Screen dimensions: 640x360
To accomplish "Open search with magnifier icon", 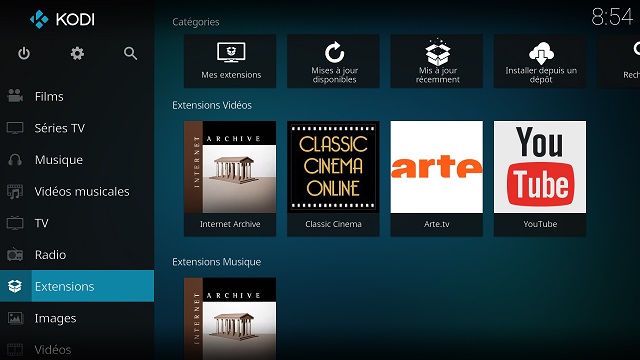I will (x=130, y=53).
